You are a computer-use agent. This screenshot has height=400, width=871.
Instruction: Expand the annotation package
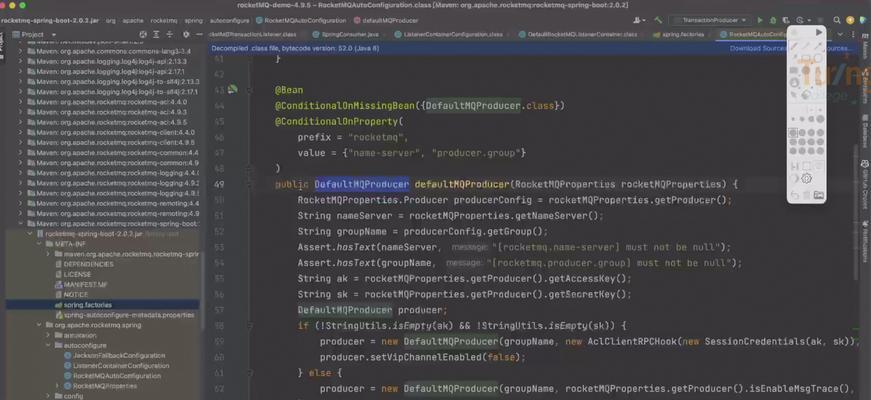point(48,336)
